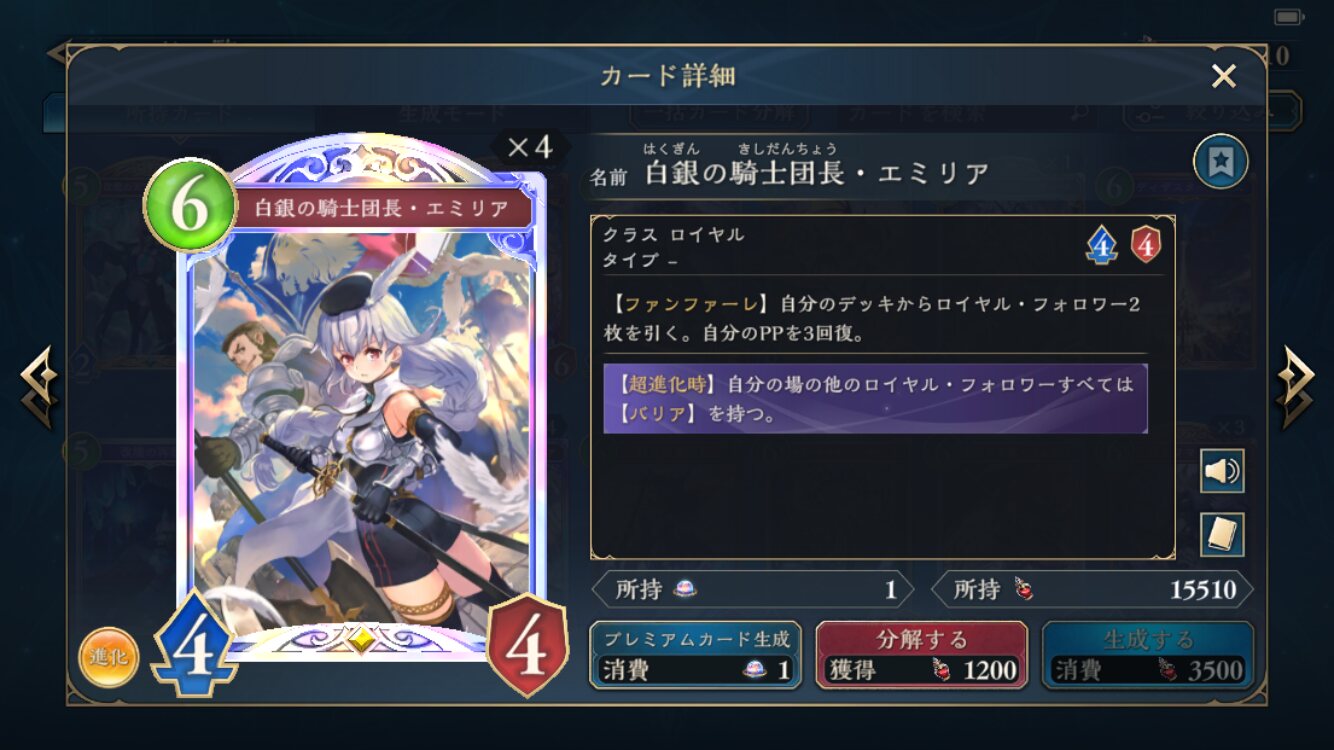Screen dimensions: 1334x750
Task: Click the 超進化時 ability highlighted box
Action: (x=876, y=398)
